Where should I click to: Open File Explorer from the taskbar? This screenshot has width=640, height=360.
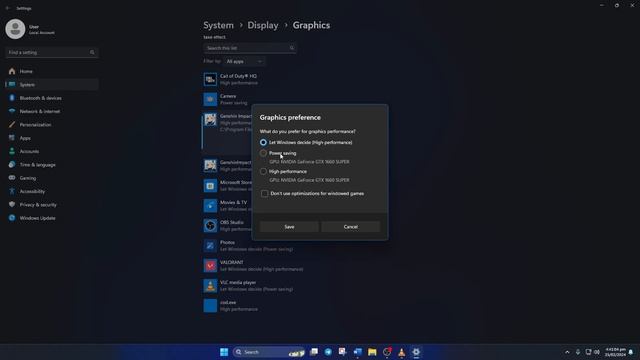372,352
